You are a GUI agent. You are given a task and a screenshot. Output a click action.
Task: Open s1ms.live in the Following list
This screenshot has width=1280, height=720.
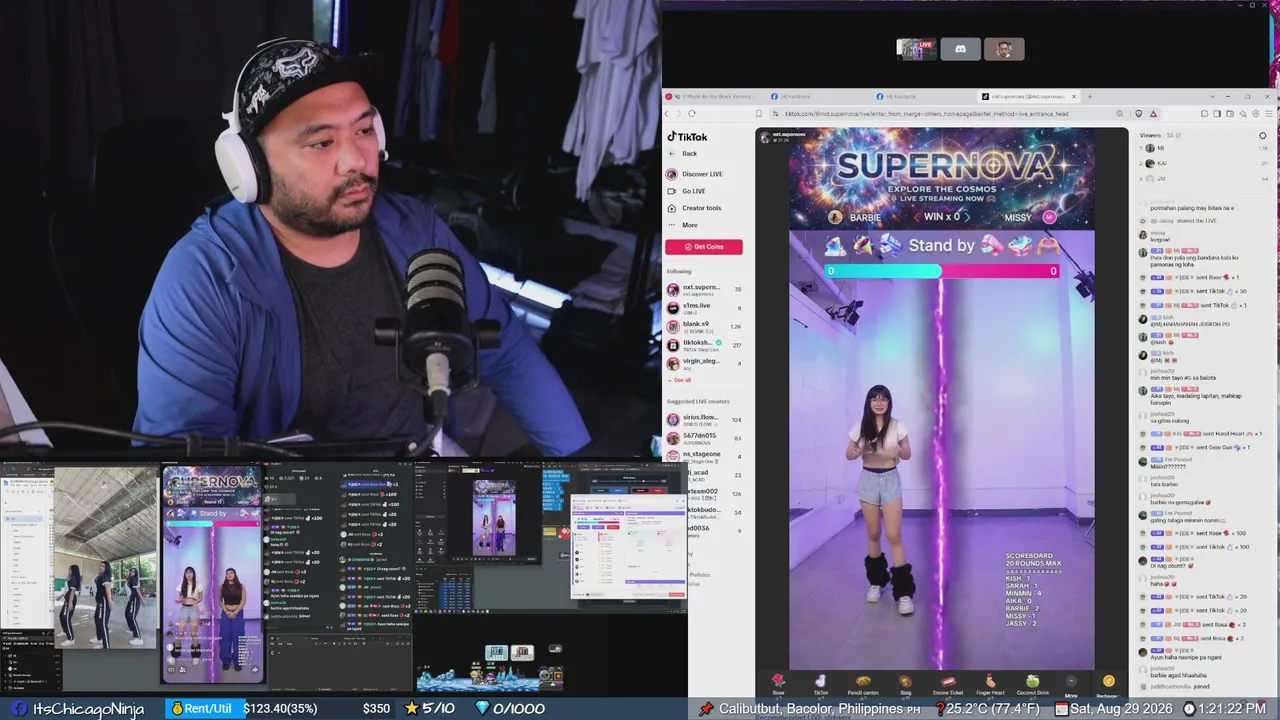(x=704, y=308)
